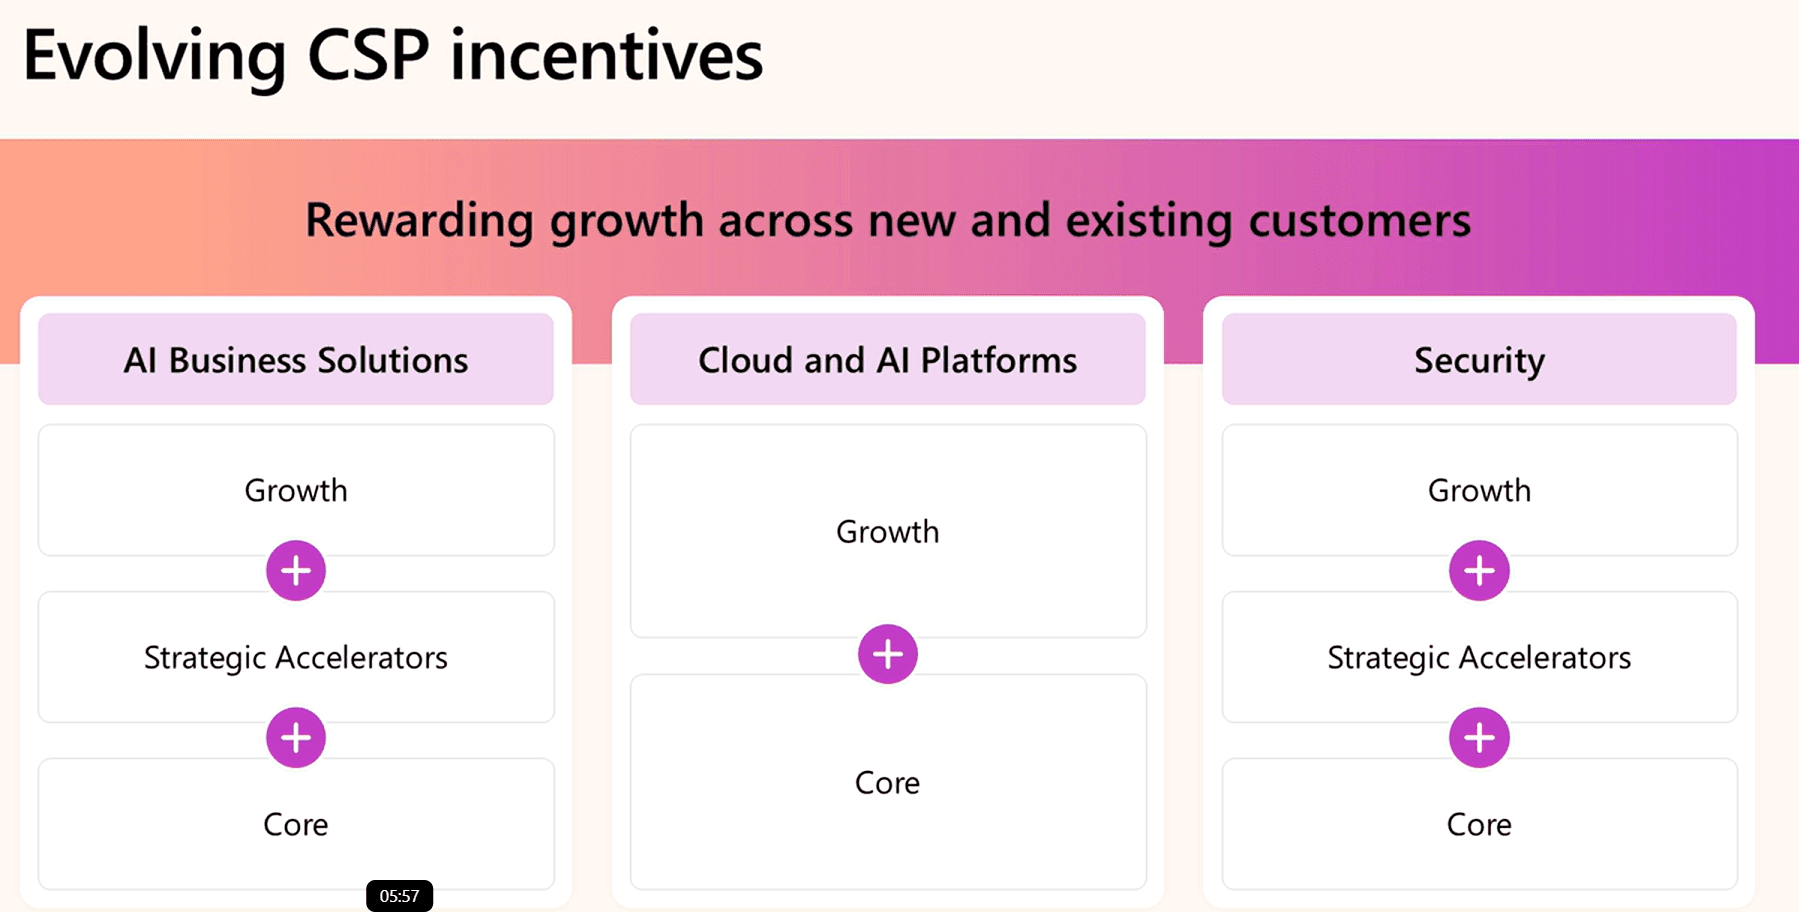The height and width of the screenshot is (912, 1799).
Task: Open Growth box under Cloud and AI Platforms
Action: (x=888, y=531)
